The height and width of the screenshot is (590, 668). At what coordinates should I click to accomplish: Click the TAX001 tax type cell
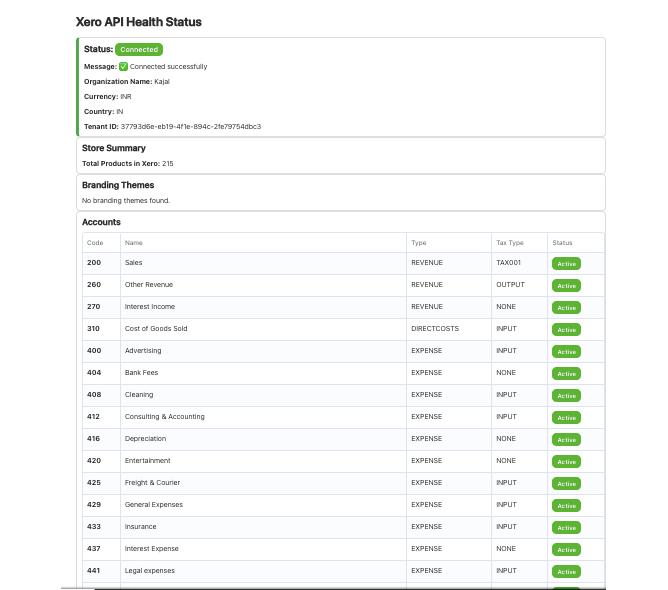point(508,263)
